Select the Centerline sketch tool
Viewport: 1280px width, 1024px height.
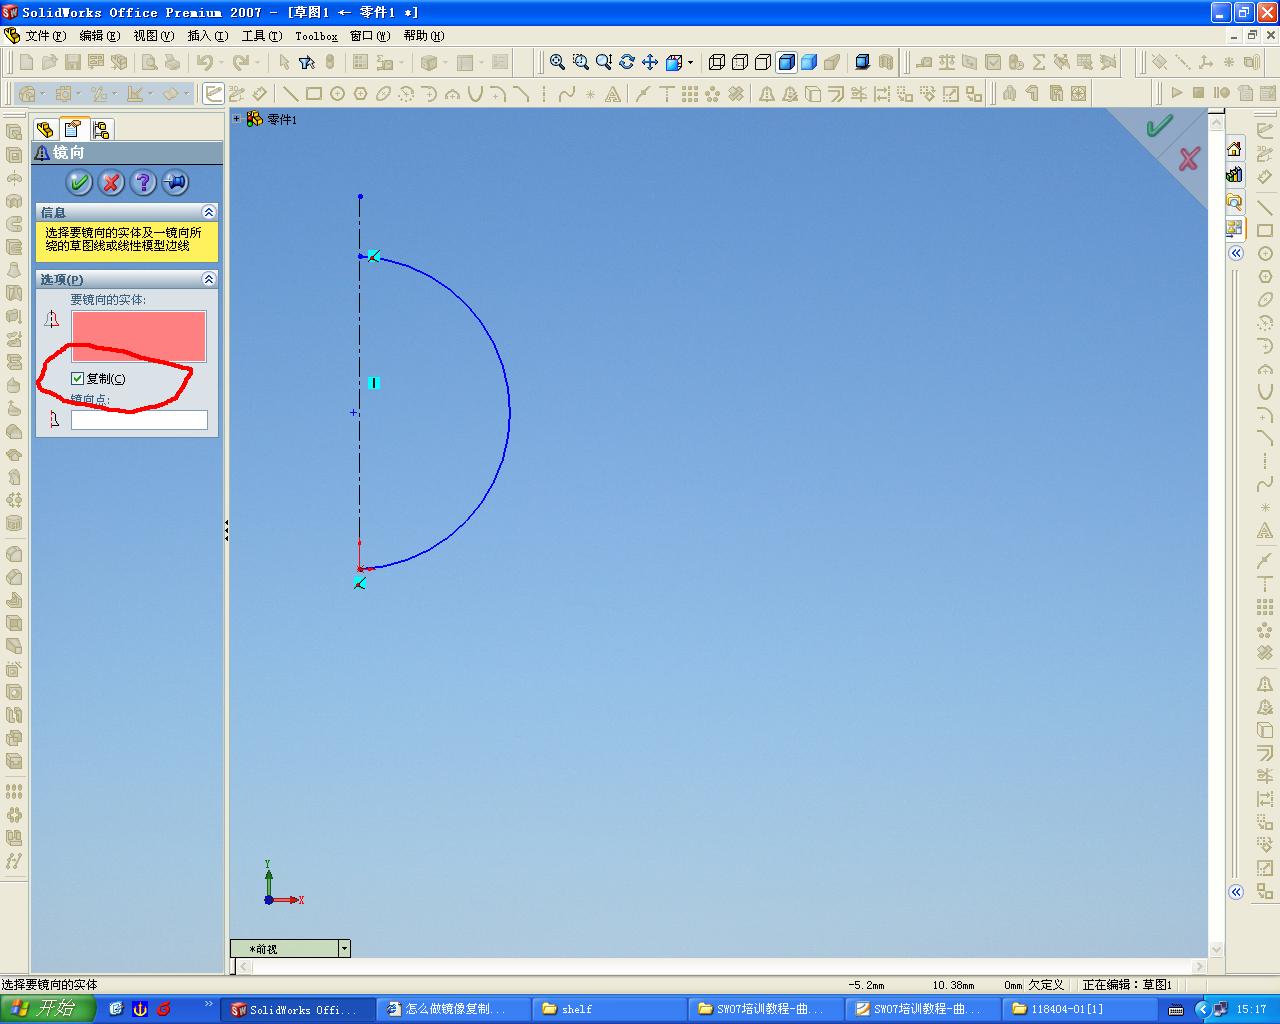coord(544,94)
